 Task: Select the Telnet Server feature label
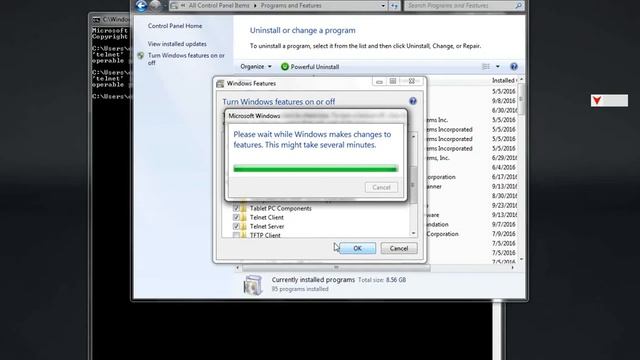click(x=267, y=226)
